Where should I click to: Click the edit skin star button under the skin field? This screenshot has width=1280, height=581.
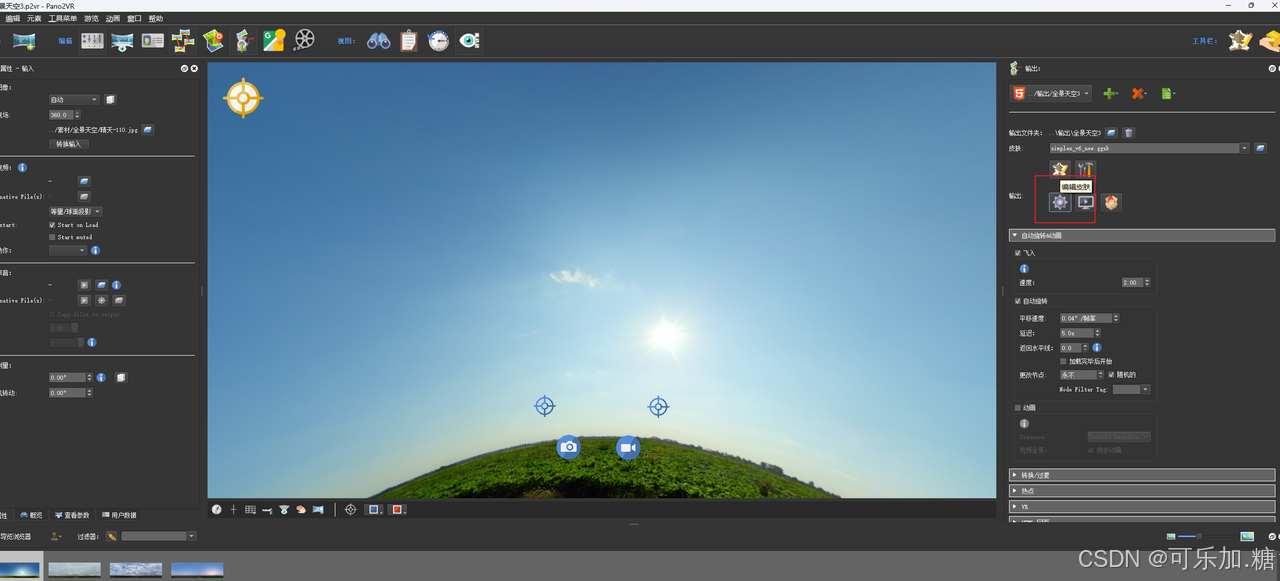[x=1060, y=169]
